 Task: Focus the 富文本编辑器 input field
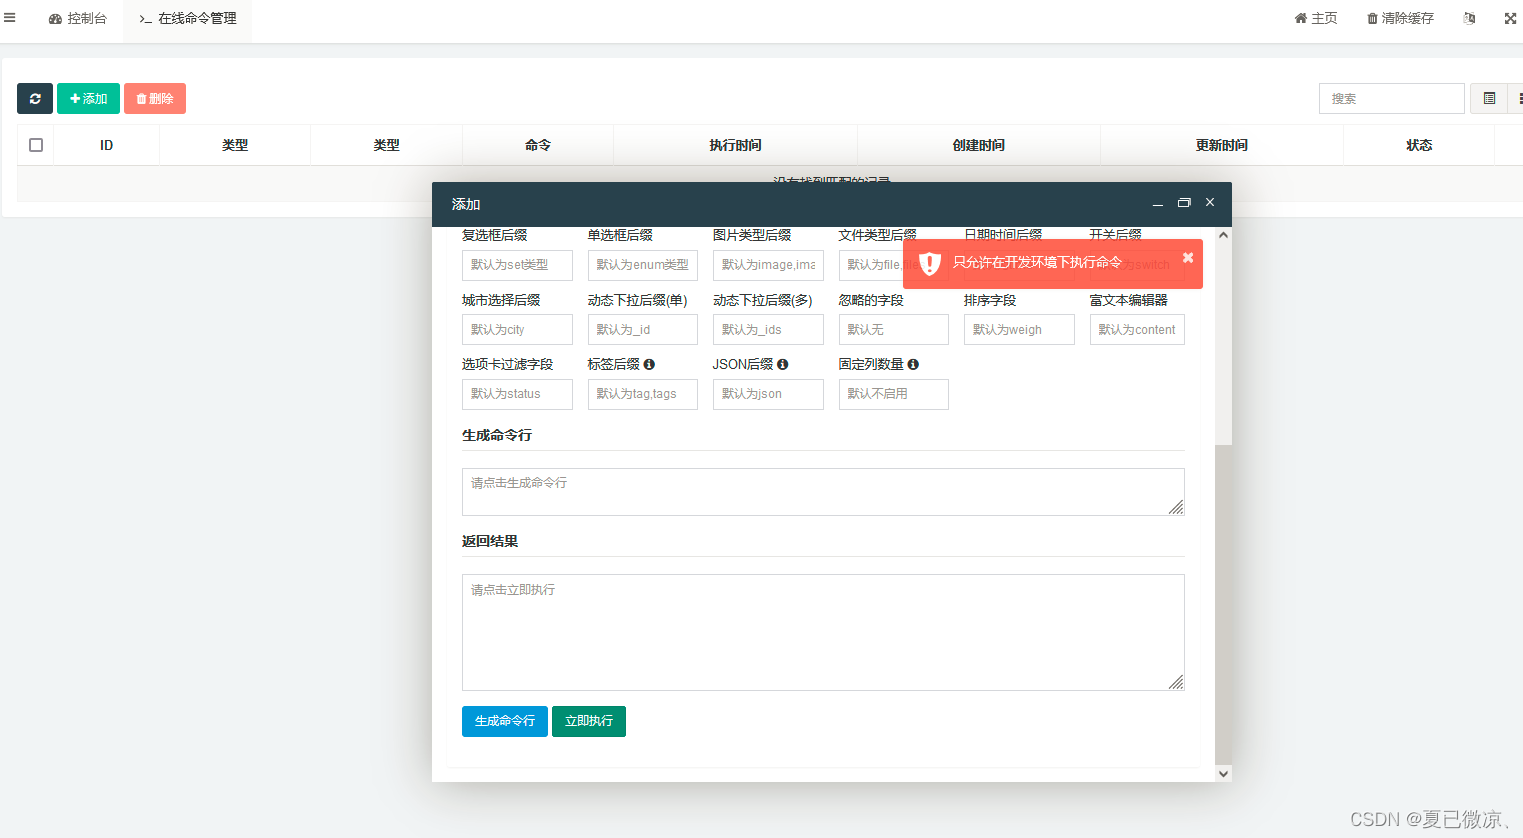pos(1137,330)
